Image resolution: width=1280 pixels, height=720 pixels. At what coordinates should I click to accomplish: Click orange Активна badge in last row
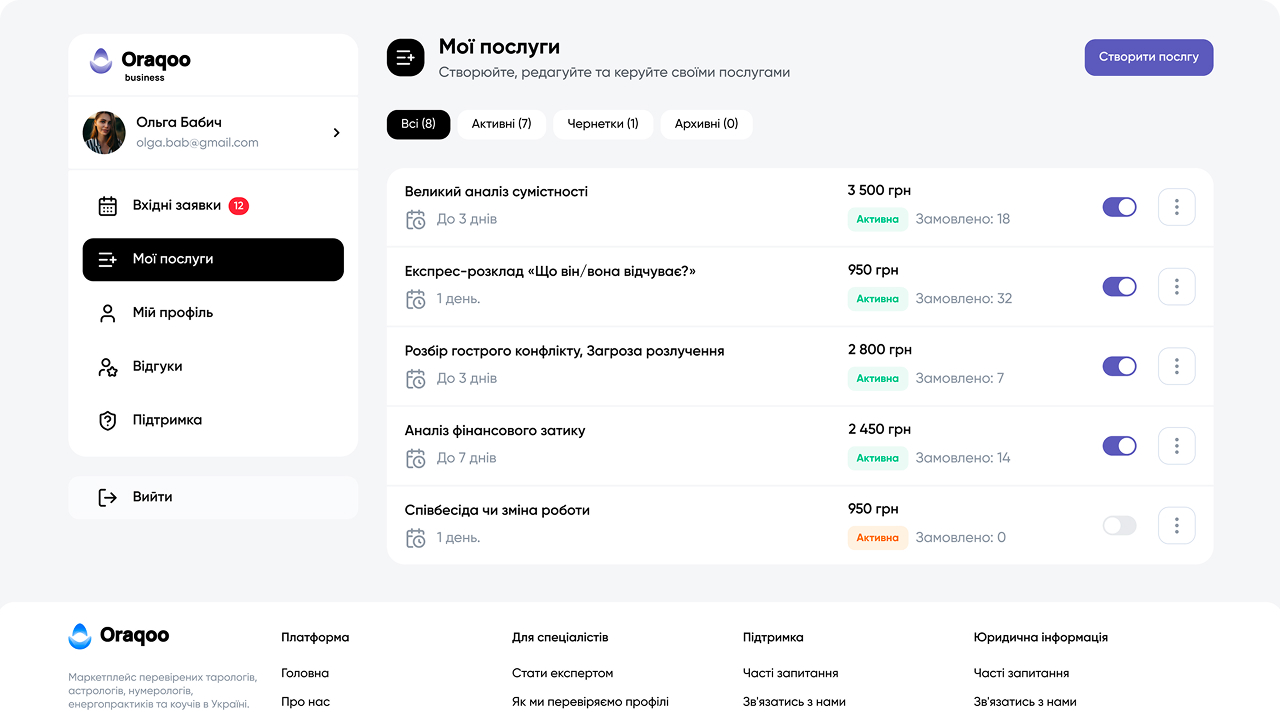click(878, 538)
